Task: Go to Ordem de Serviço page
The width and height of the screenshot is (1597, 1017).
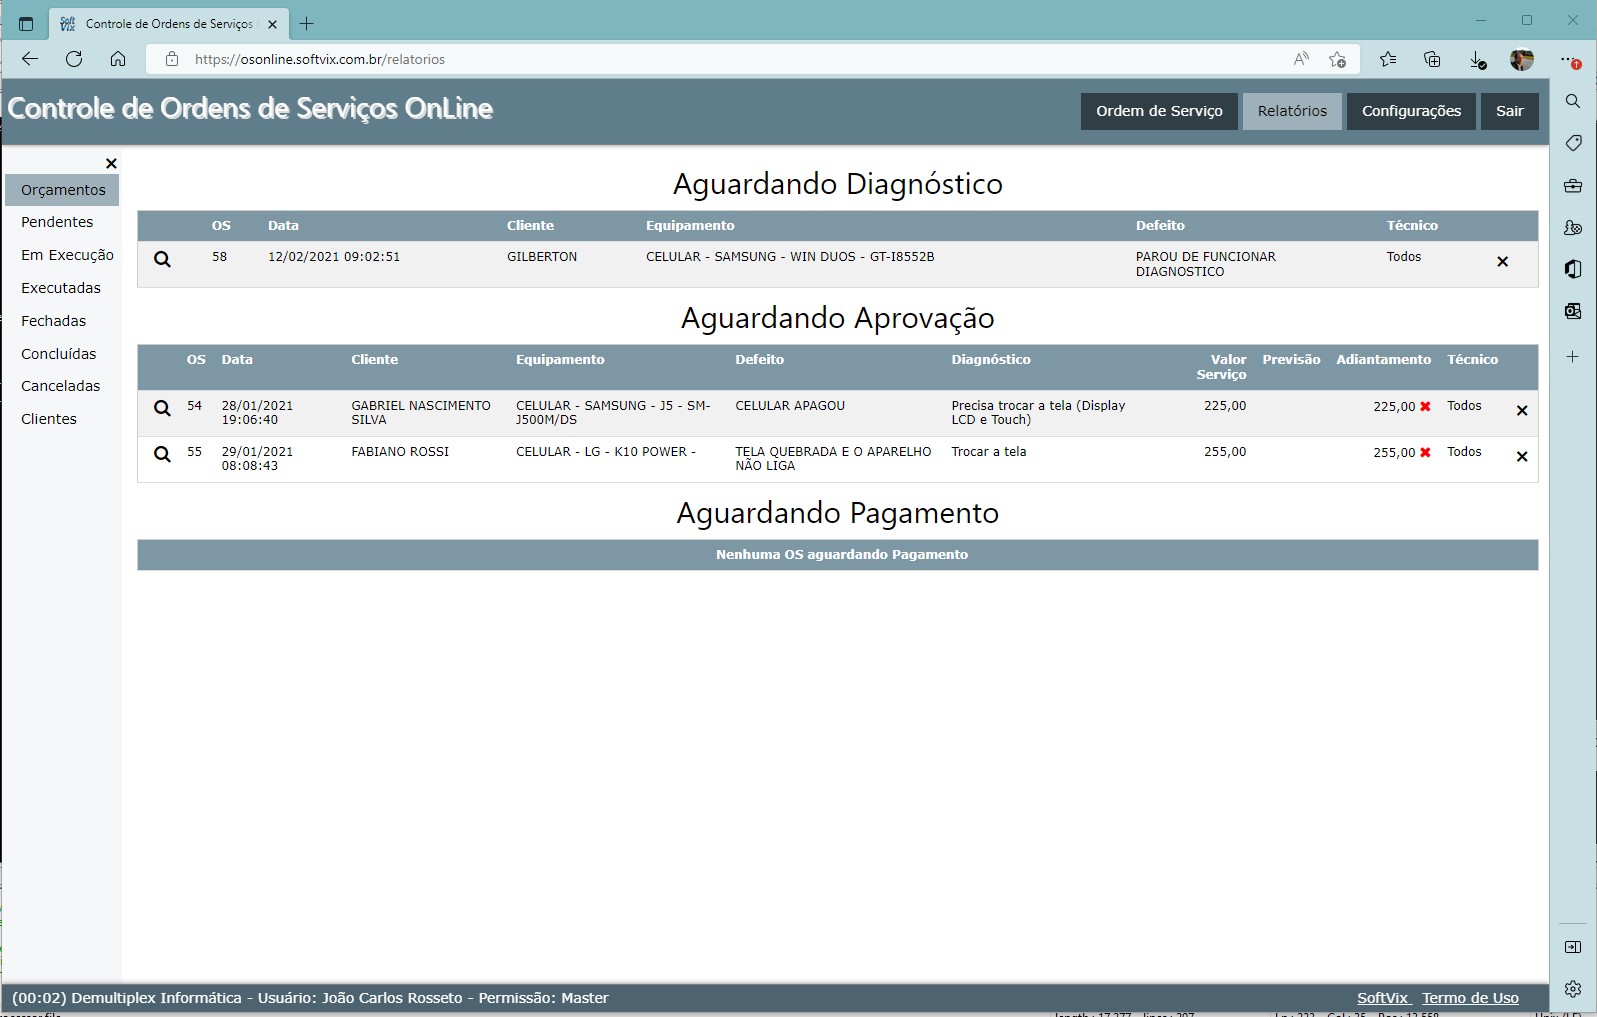Action: 1159,111
